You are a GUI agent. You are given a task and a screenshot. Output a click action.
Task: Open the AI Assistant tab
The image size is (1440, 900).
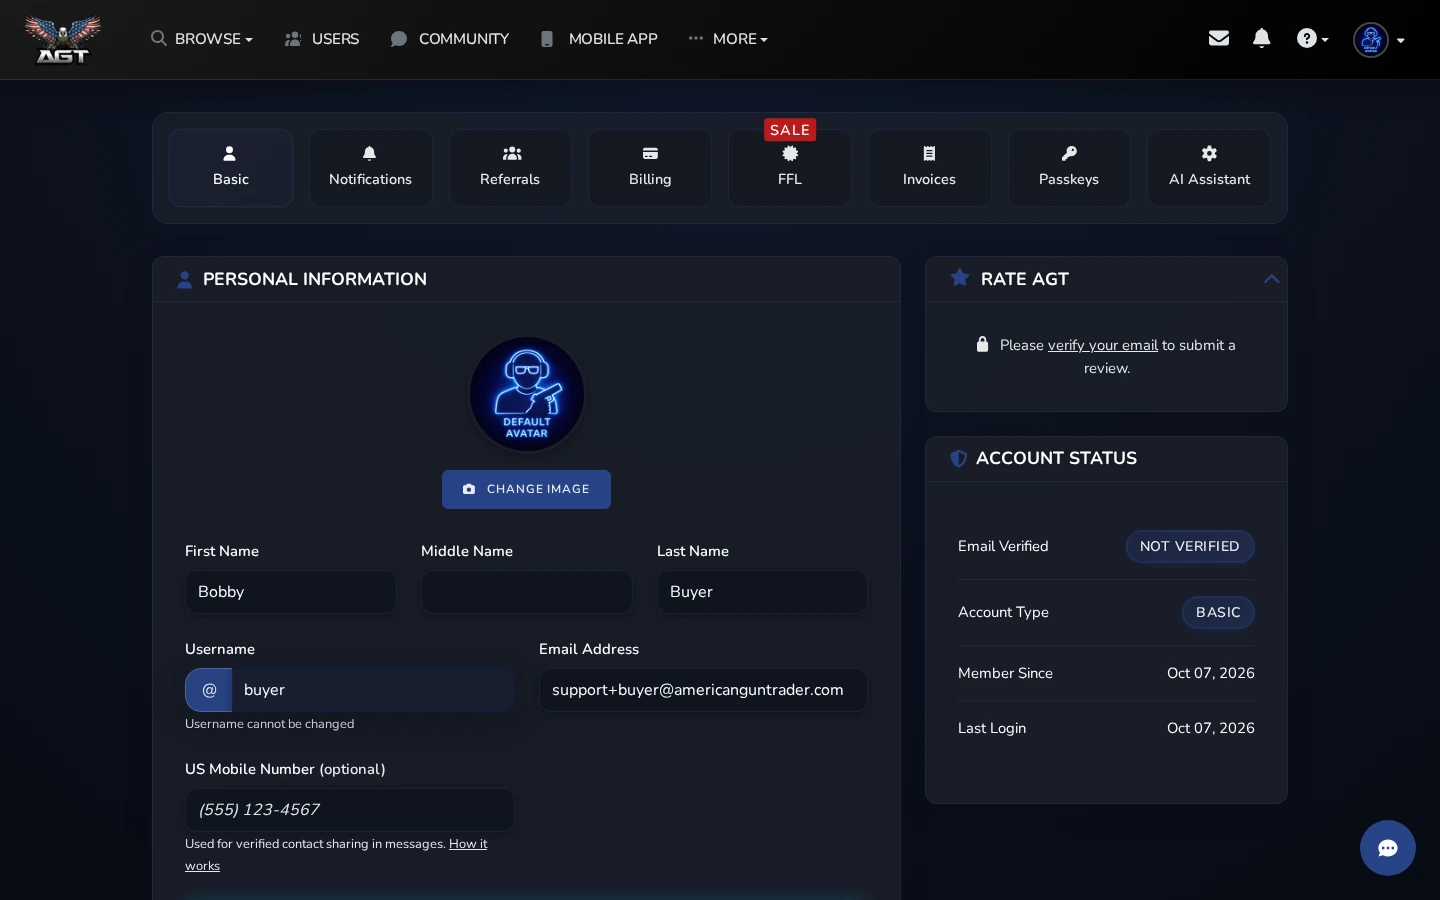[x=1209, y=168]
